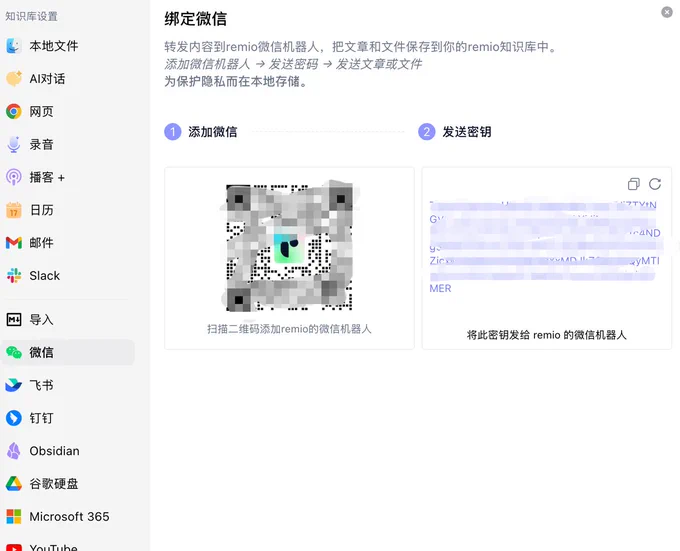Click the Microsoft 365 logo icon
This screenshot has width=680, height=551.
click(x=14, y=516)
